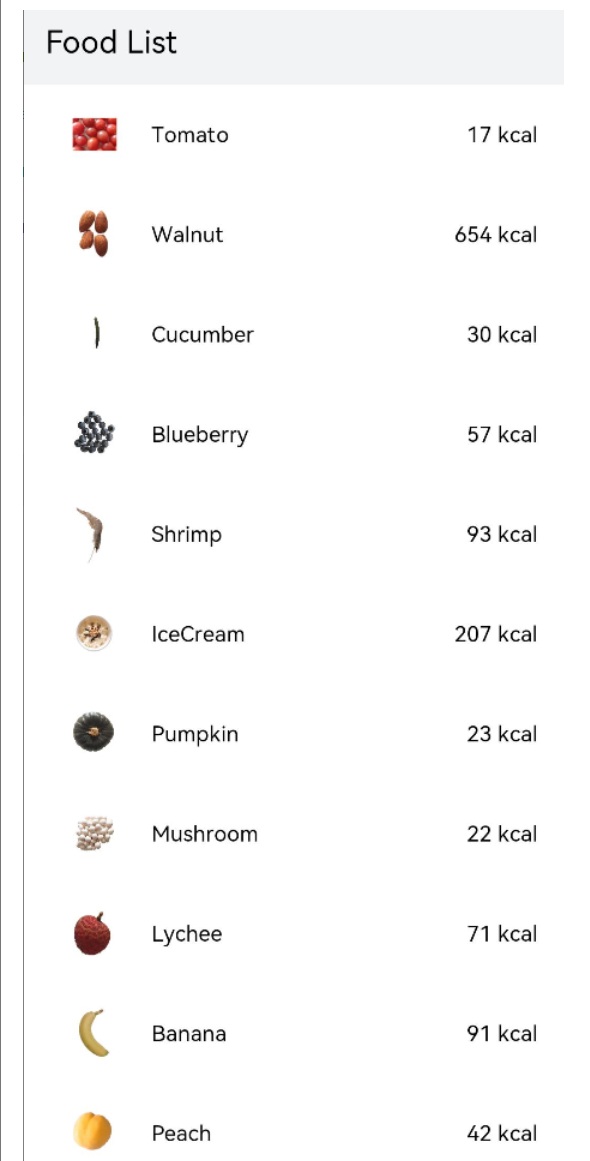
Task: Open the Shrimp picture
Action: click(x=90, y=534)
